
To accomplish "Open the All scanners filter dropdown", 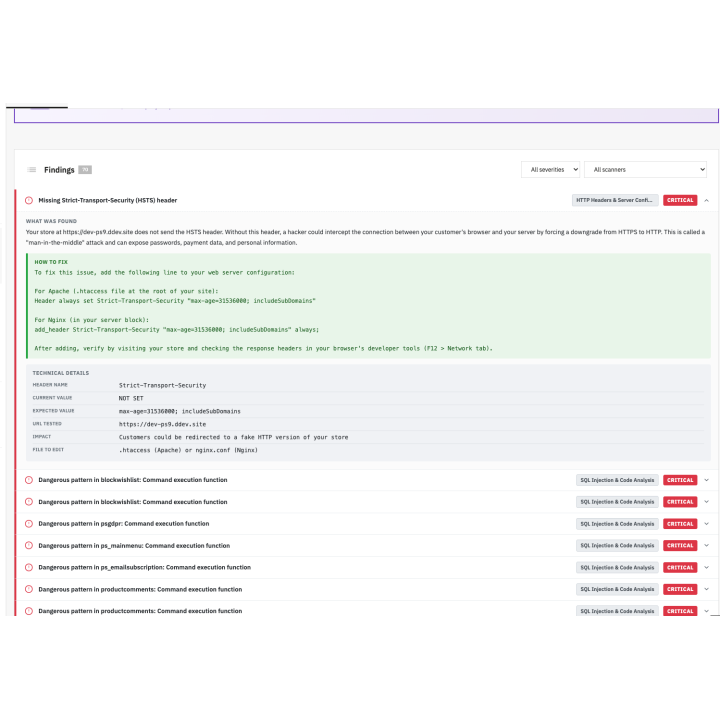I will point(645,170).
